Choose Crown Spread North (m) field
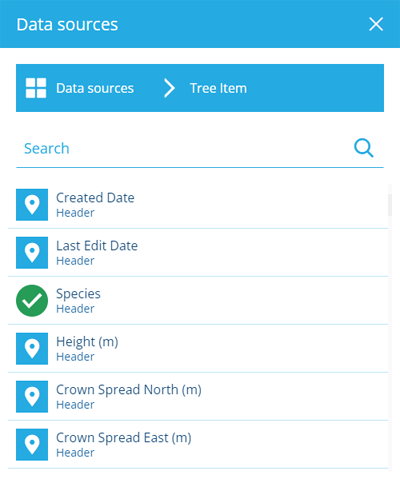This screenshot has height=487, width=400. 198,397
